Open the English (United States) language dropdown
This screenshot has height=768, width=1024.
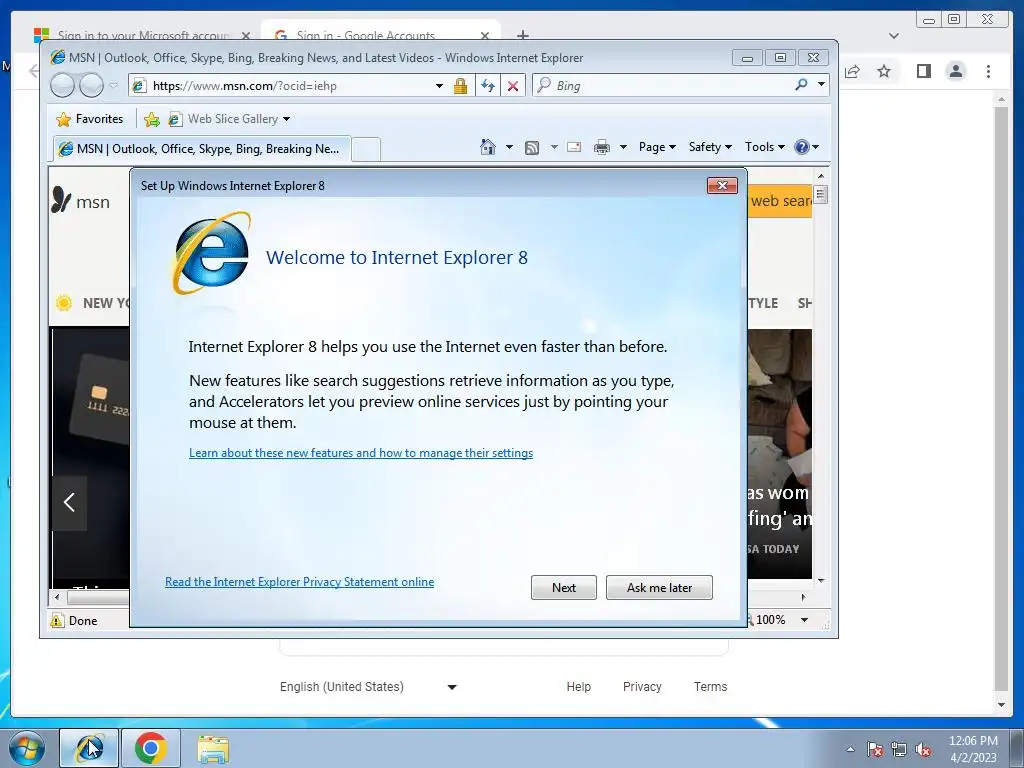369,686
